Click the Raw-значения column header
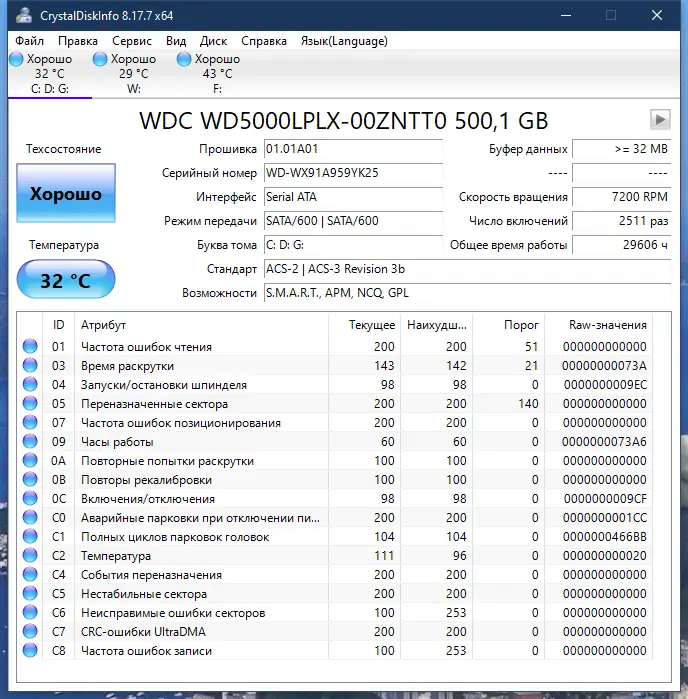The height and width of the screenshot is (699, 688). point(599,325)
